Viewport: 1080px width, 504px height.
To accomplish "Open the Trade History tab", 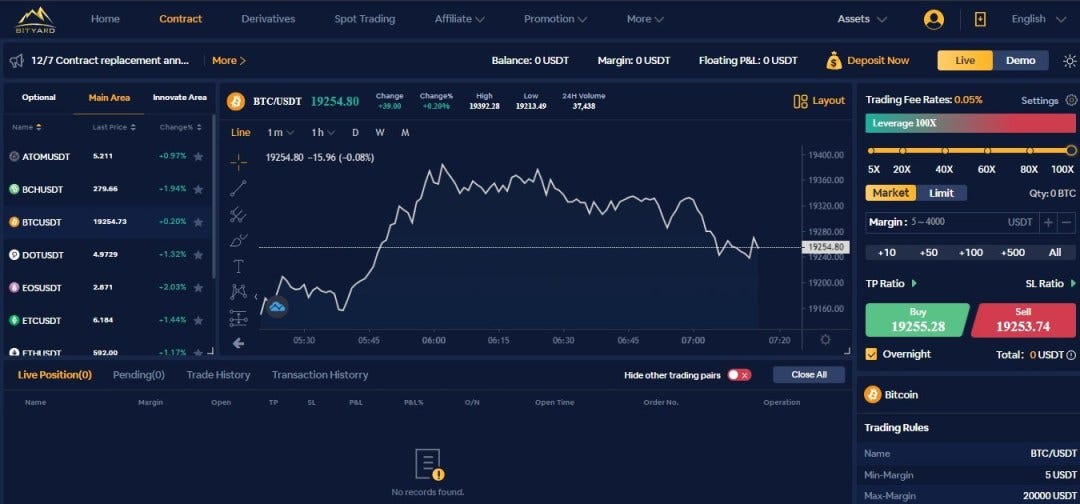I will coord(218,375).
